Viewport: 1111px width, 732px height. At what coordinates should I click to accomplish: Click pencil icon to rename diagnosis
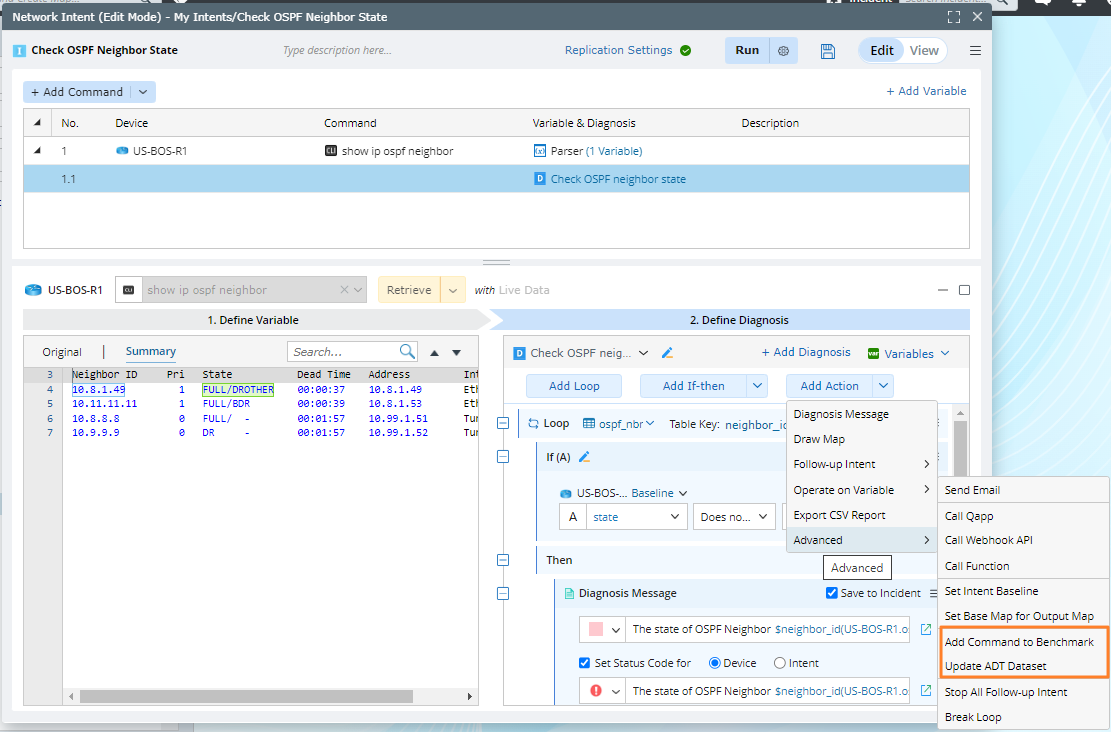coord(668,353)
